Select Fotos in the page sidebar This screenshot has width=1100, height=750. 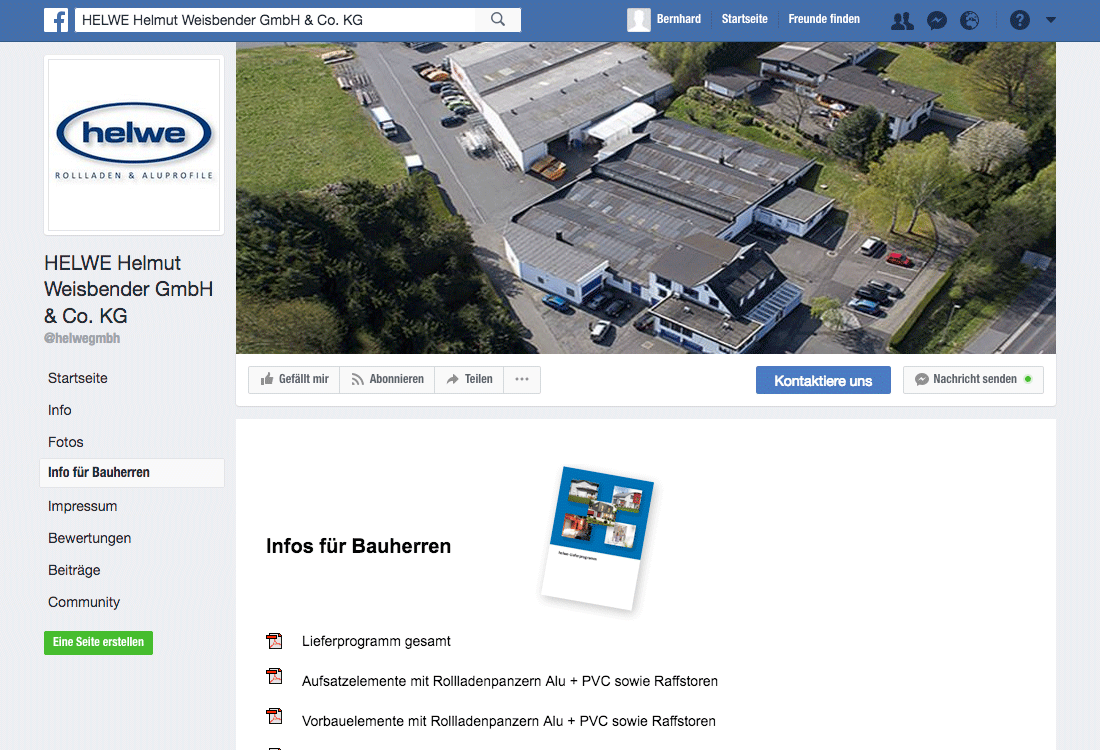66,442
